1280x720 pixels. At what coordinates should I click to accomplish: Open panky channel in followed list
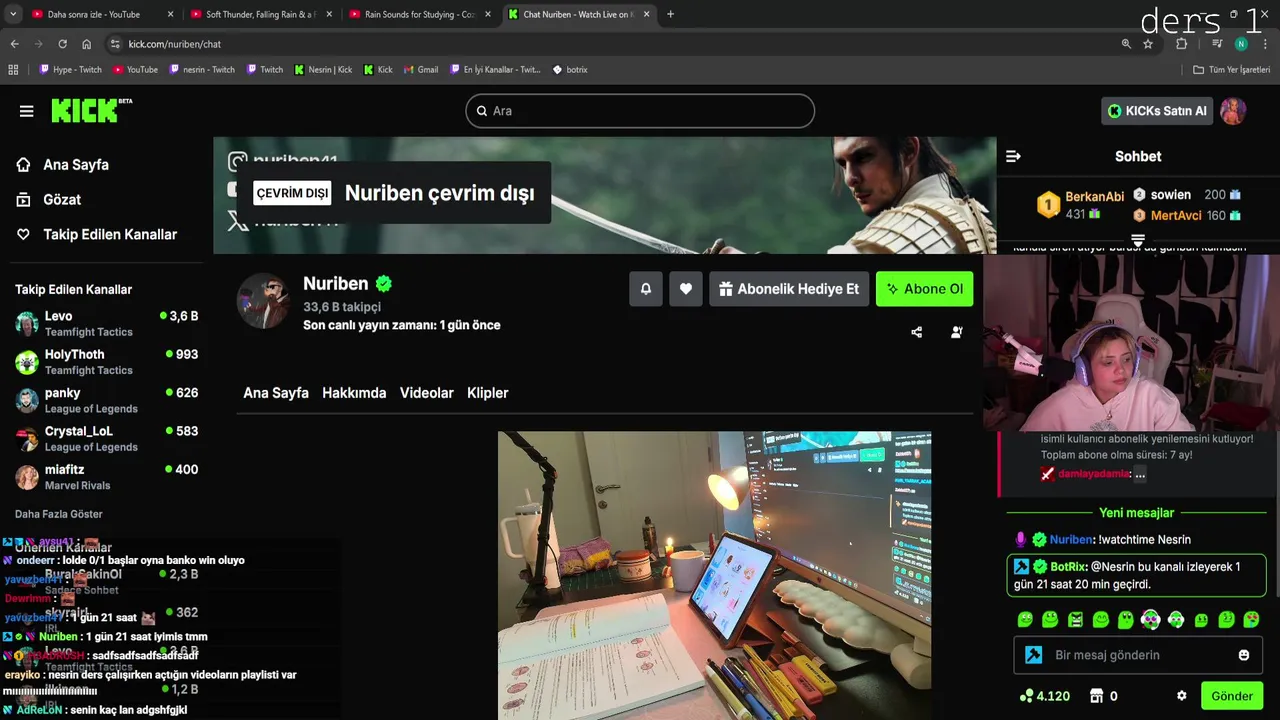click(107, 400)
